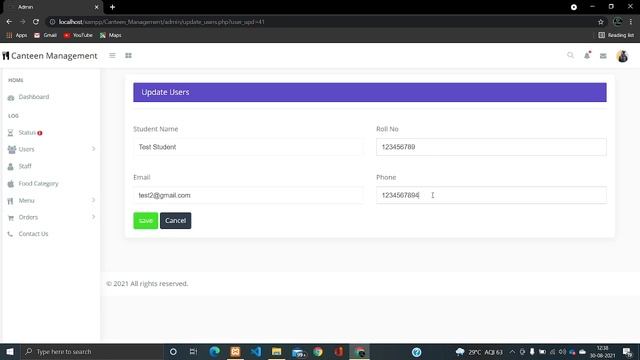Screen dimensions: 640x360
Task: Open the YouTube bookmark
Action: pyautogui.click(x=78, y=35)
